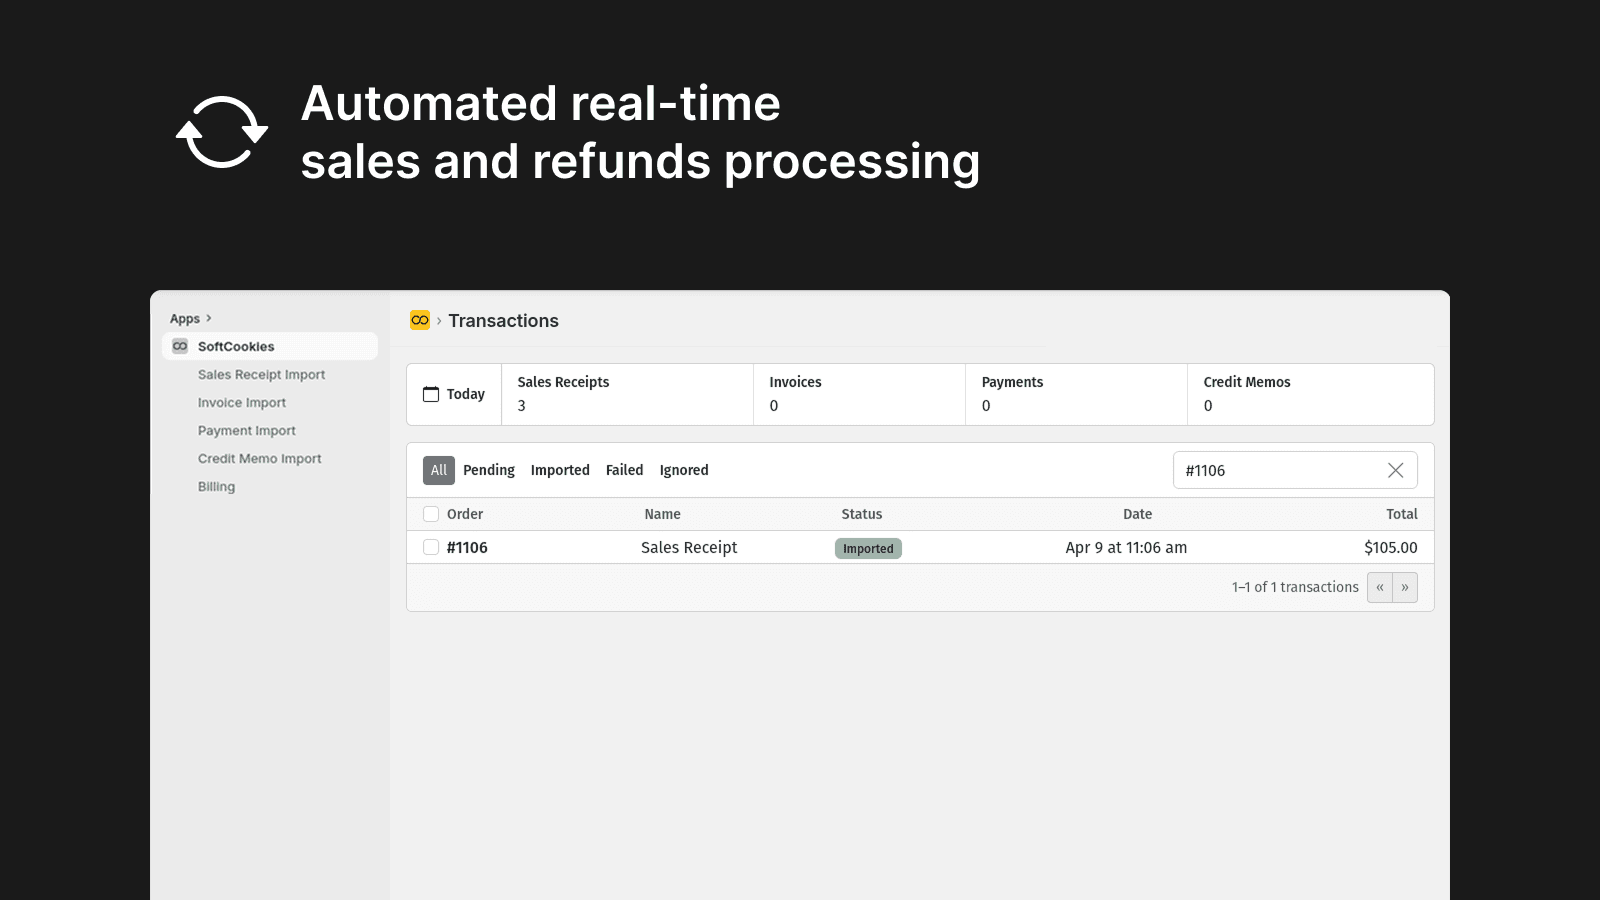Tick the checkbox for order #1106
Screen dimensions: 1600x900
[x=431, y=547]
